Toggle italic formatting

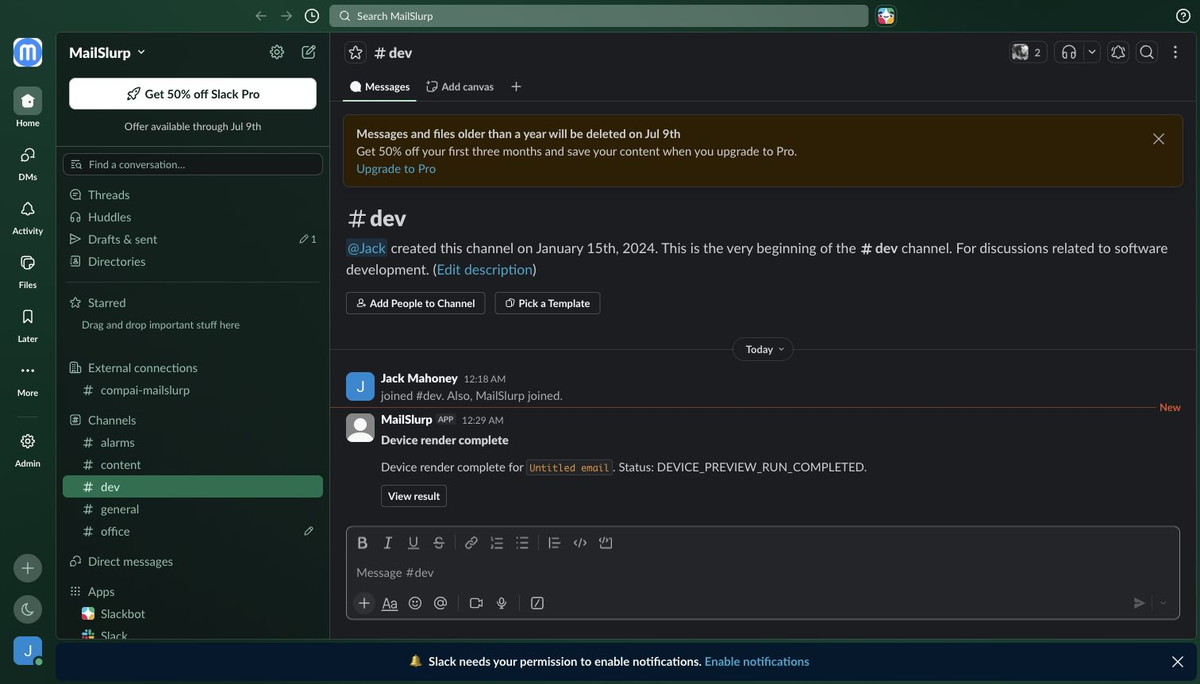coord(388,543)
